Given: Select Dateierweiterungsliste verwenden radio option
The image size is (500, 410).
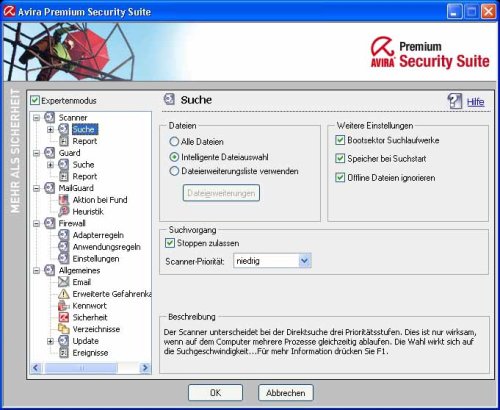Looking at the screenshot, I should pyautogui.click(x=174, y=171).
